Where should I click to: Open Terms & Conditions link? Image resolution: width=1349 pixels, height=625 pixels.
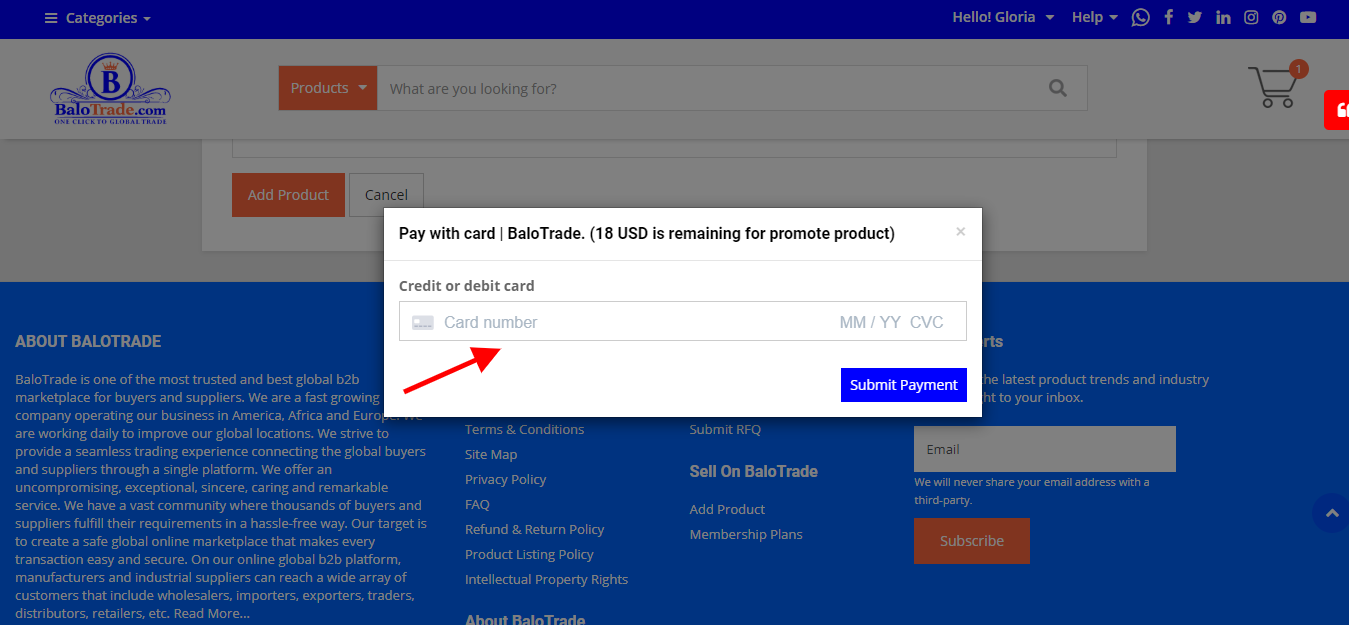[524, 429]
